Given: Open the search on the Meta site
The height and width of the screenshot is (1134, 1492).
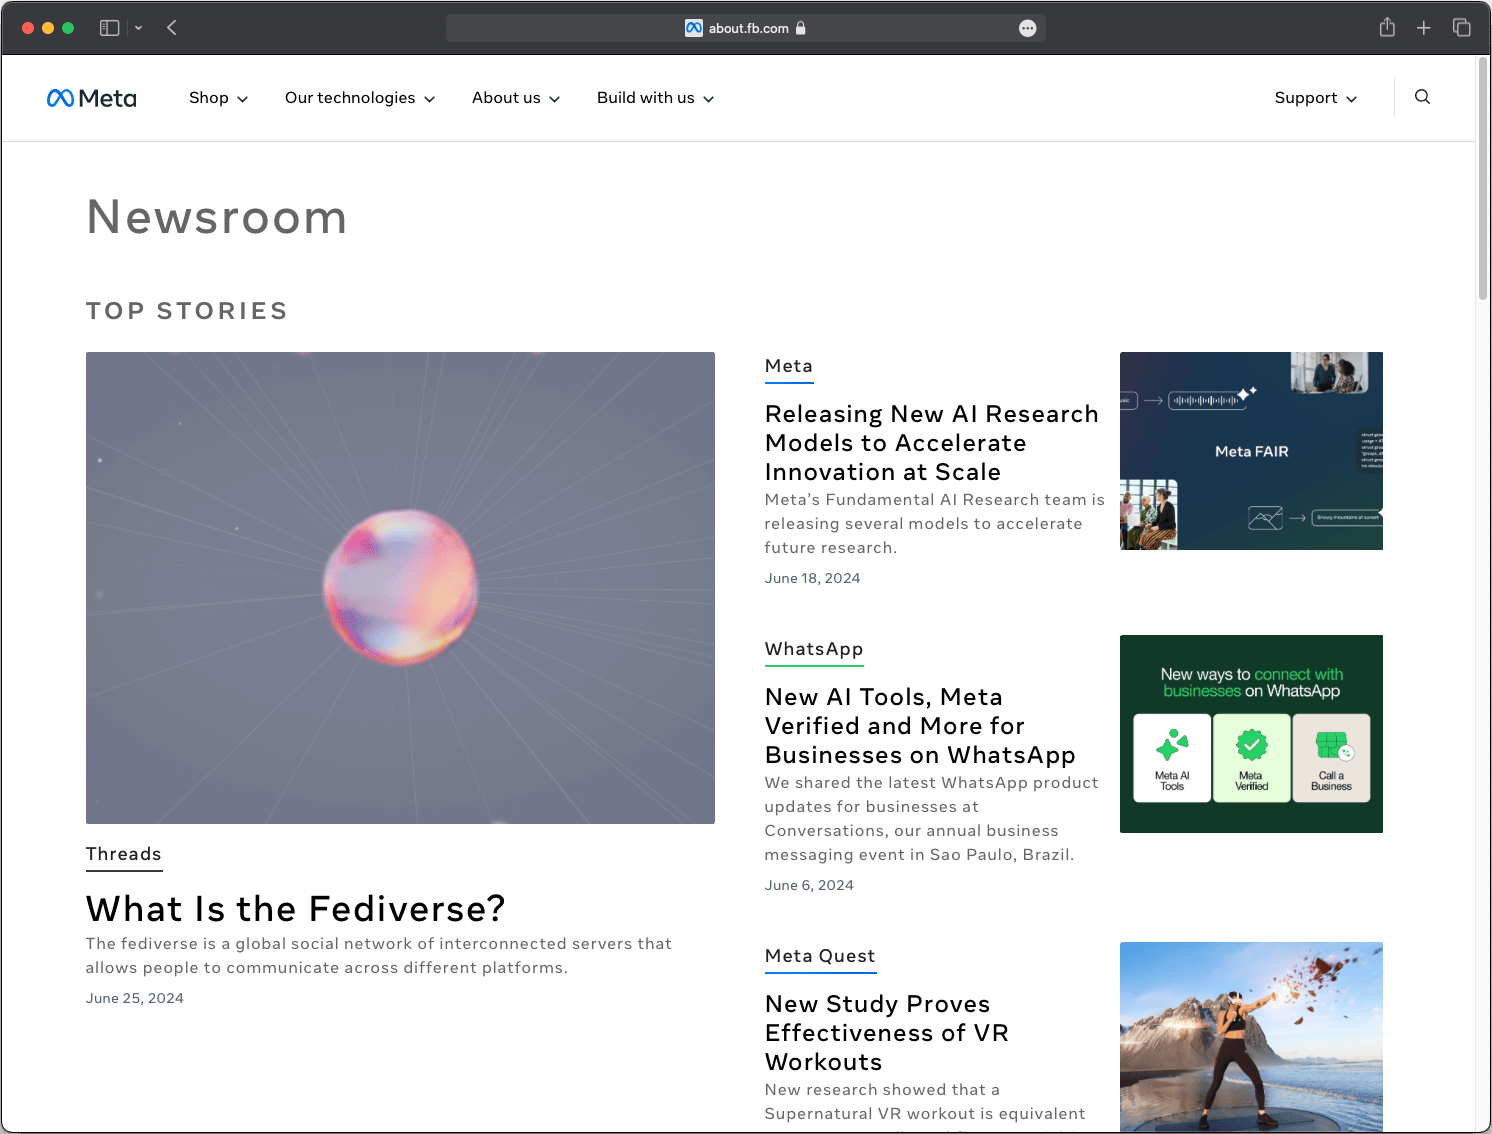Looking at the screenshot, I should 1422,97.
